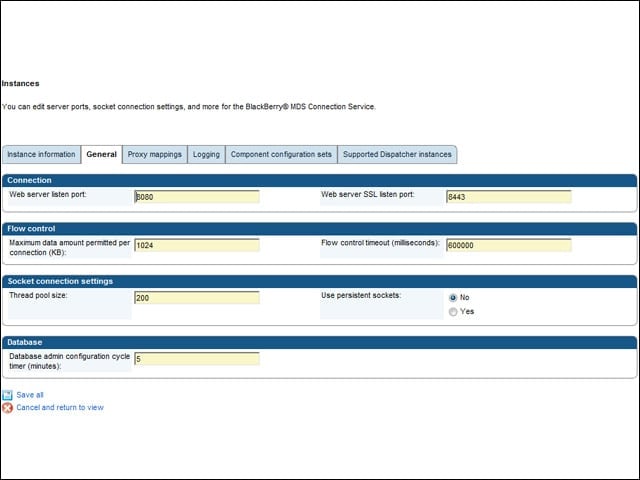Click Cancel and return to view link
This screenshot has height=480, width=640.
pyautogui.click(x=60, y=407)
